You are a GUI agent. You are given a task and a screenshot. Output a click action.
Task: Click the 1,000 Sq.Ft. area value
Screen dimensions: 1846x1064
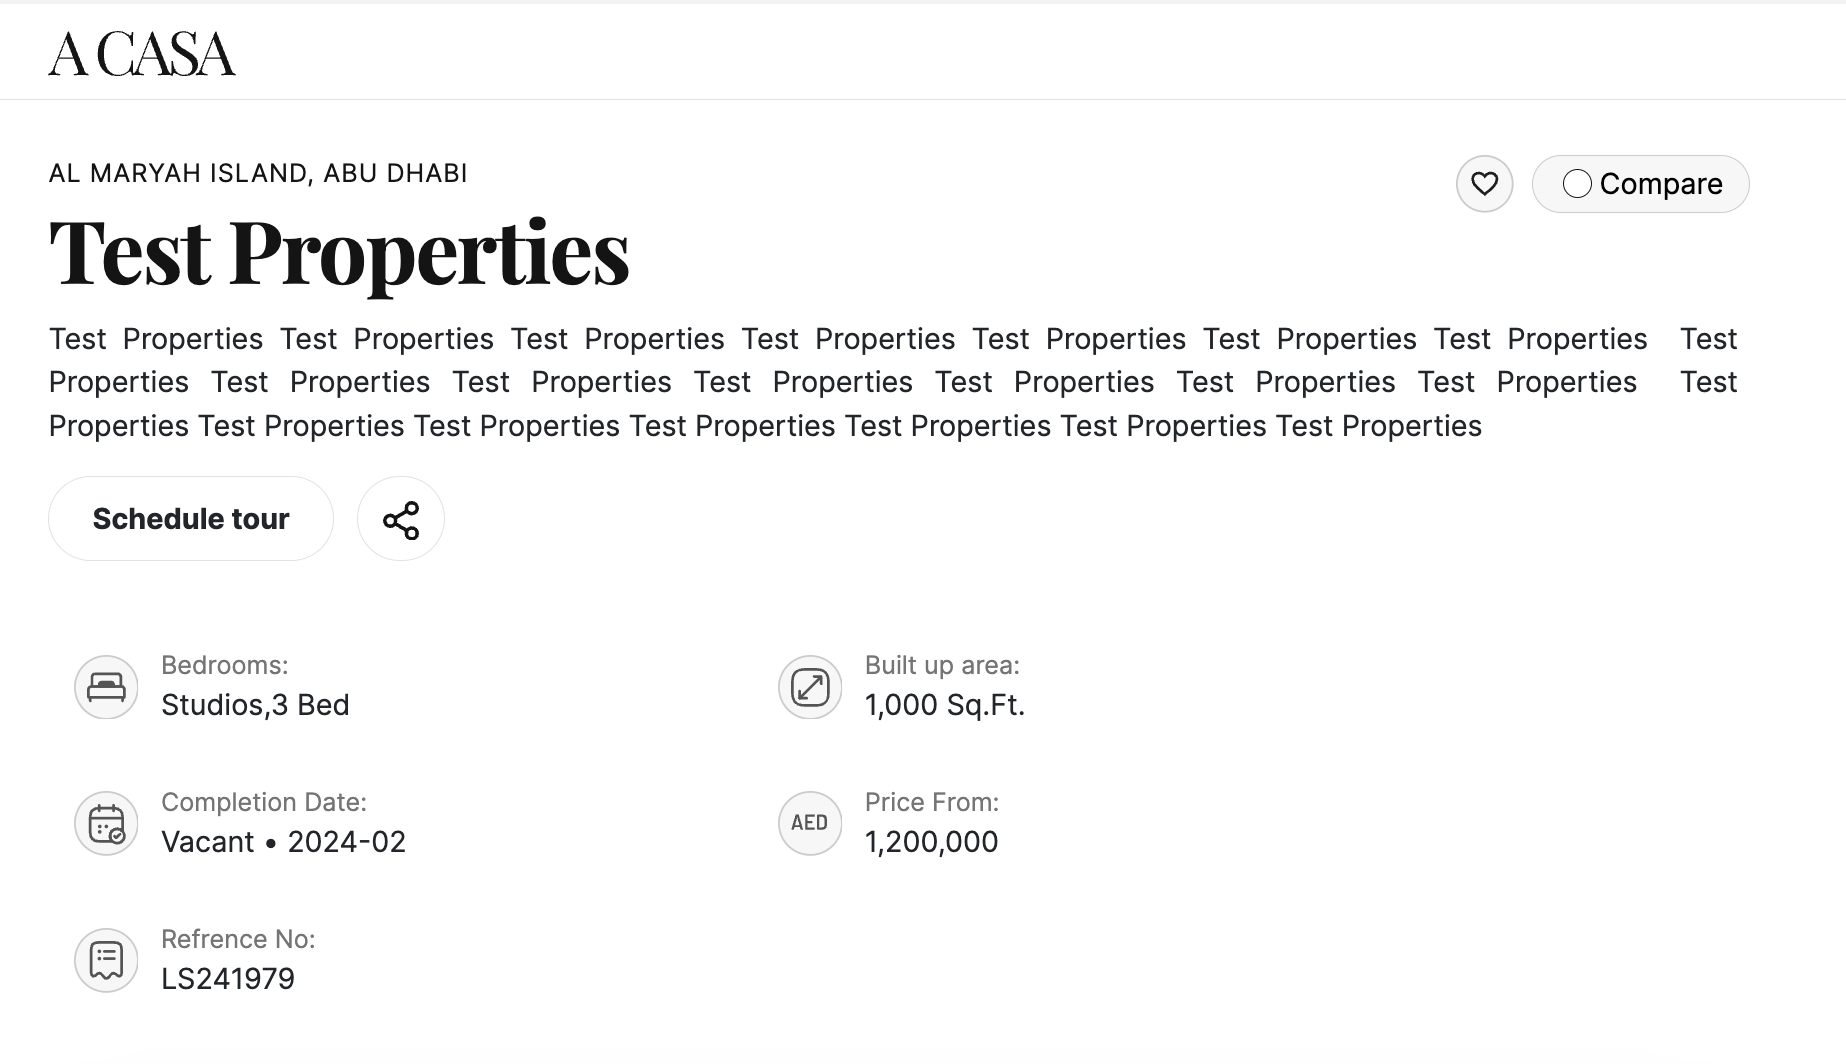pos(945,705)
